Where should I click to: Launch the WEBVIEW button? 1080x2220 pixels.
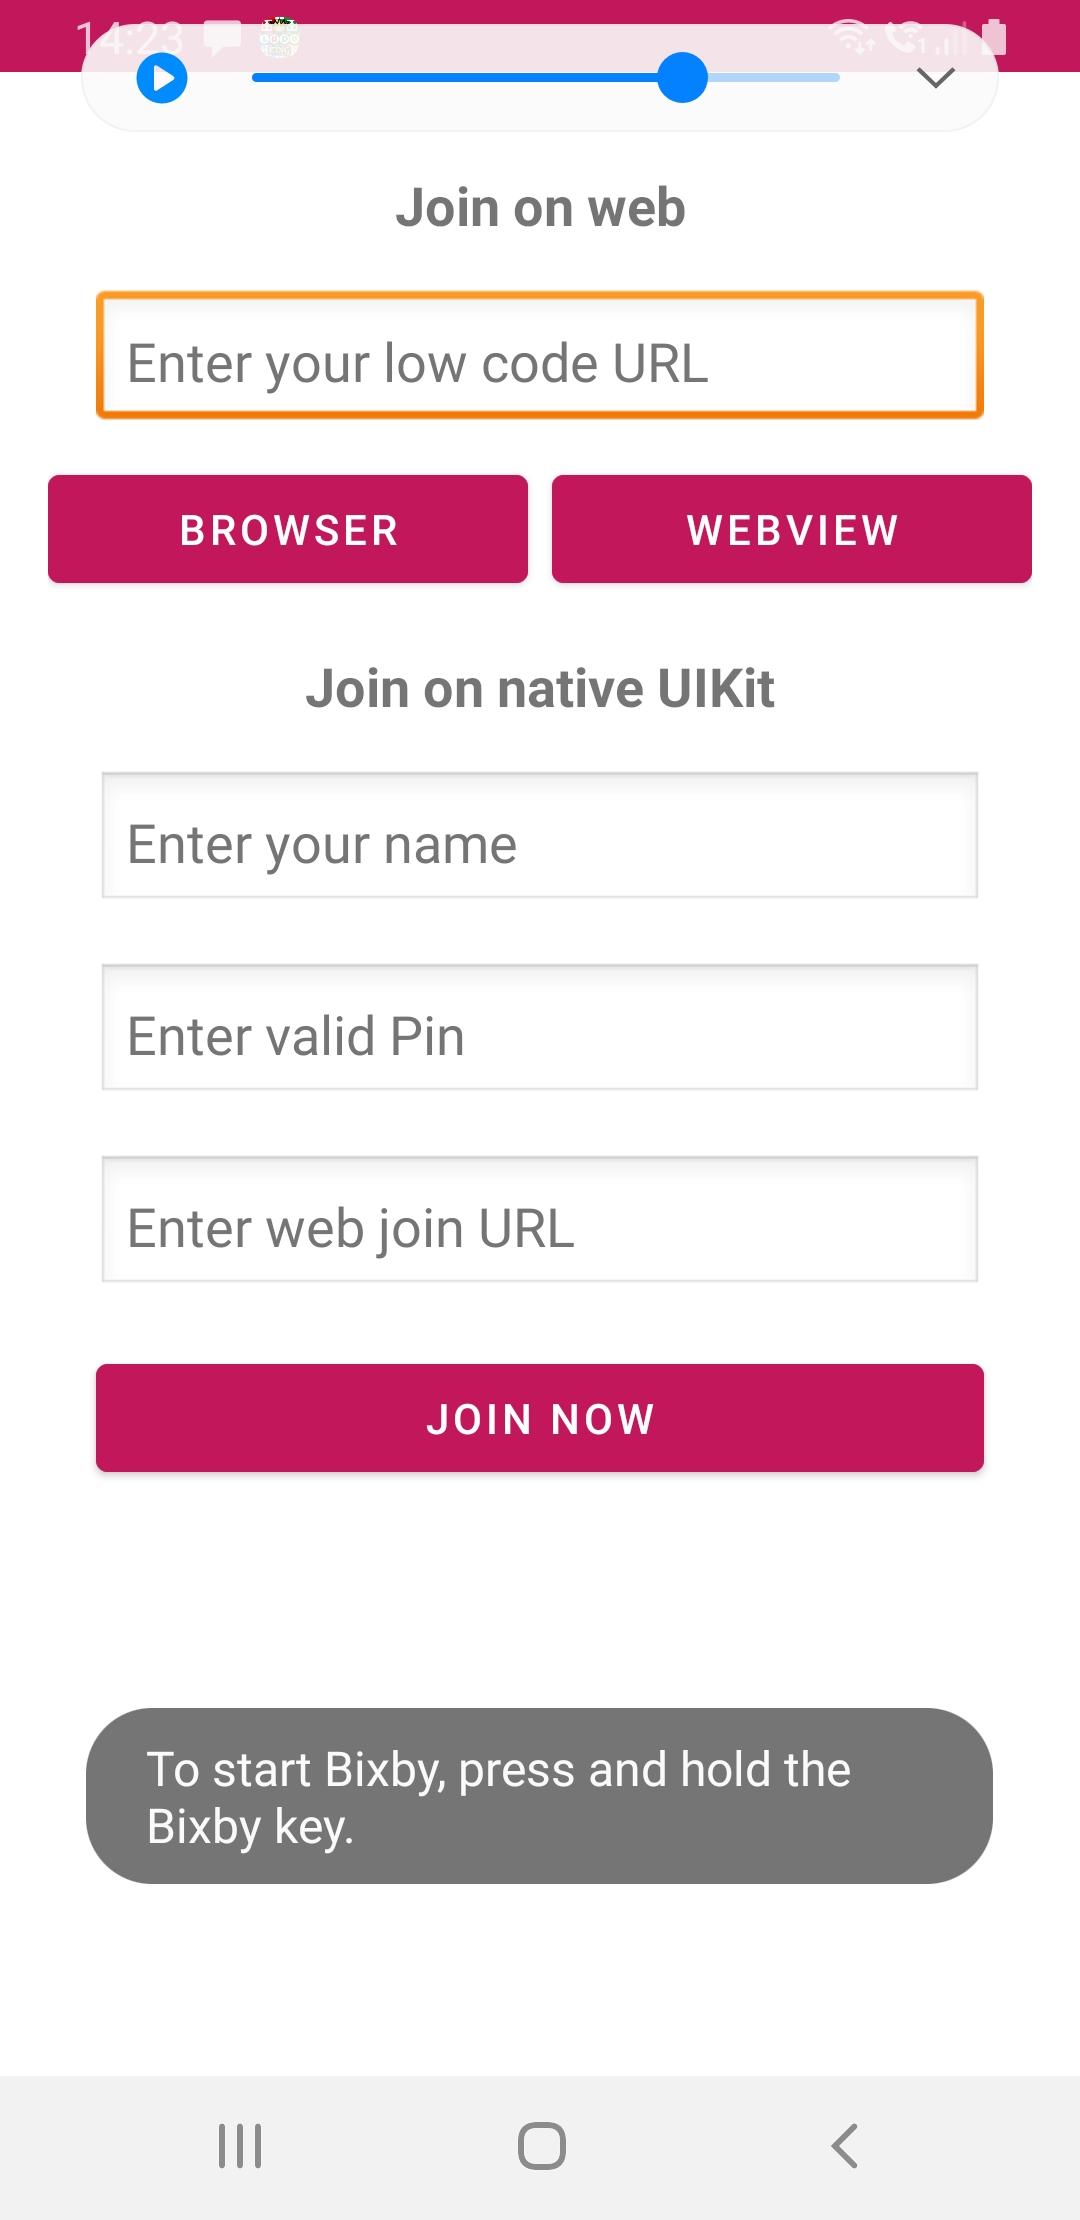tap(792, 529)
